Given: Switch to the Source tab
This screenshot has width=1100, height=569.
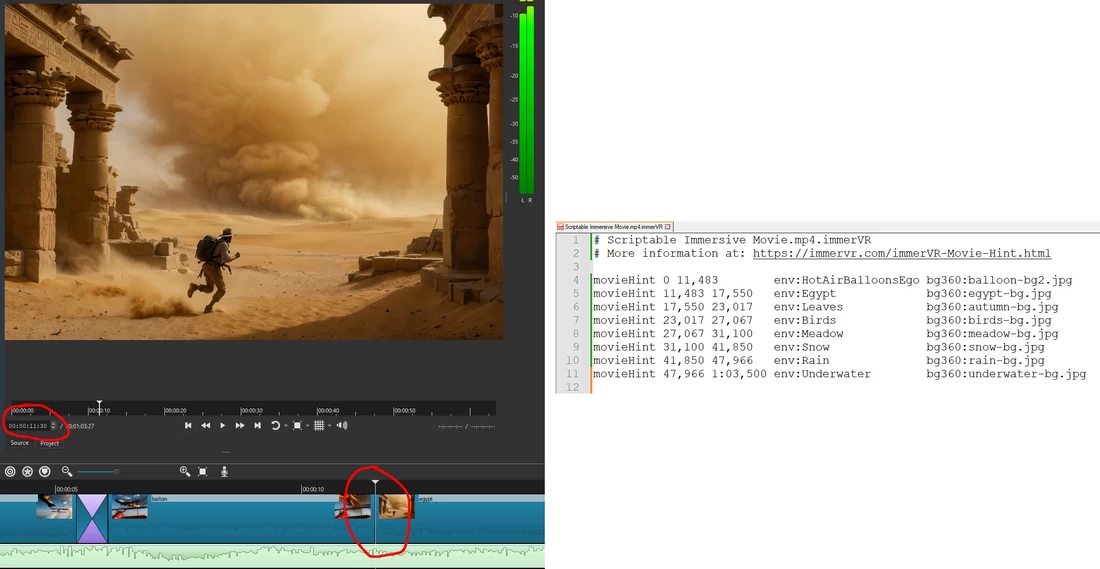Looking at the screenshot, I should (19, 442).
